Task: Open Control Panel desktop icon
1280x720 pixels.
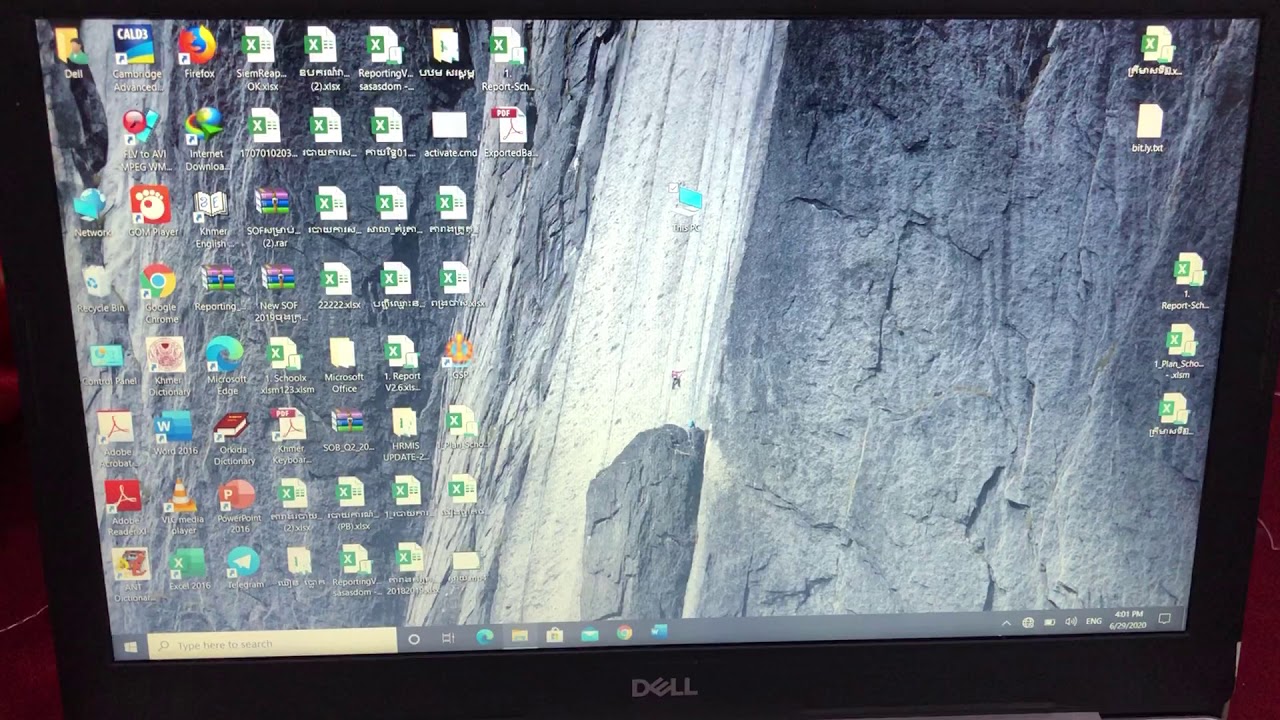Action: (108, 364)
